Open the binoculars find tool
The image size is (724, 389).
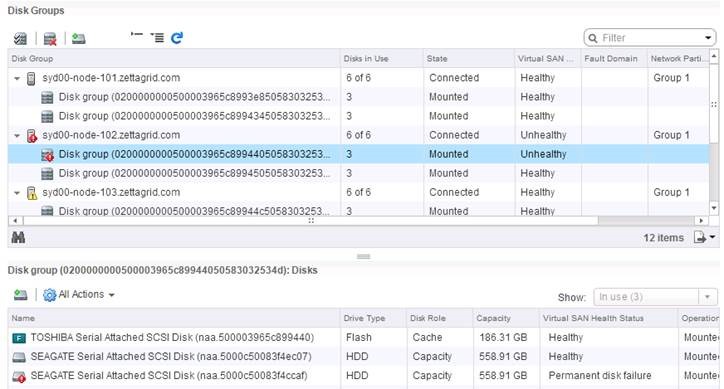pyautogui.click(x=18, y=237)
